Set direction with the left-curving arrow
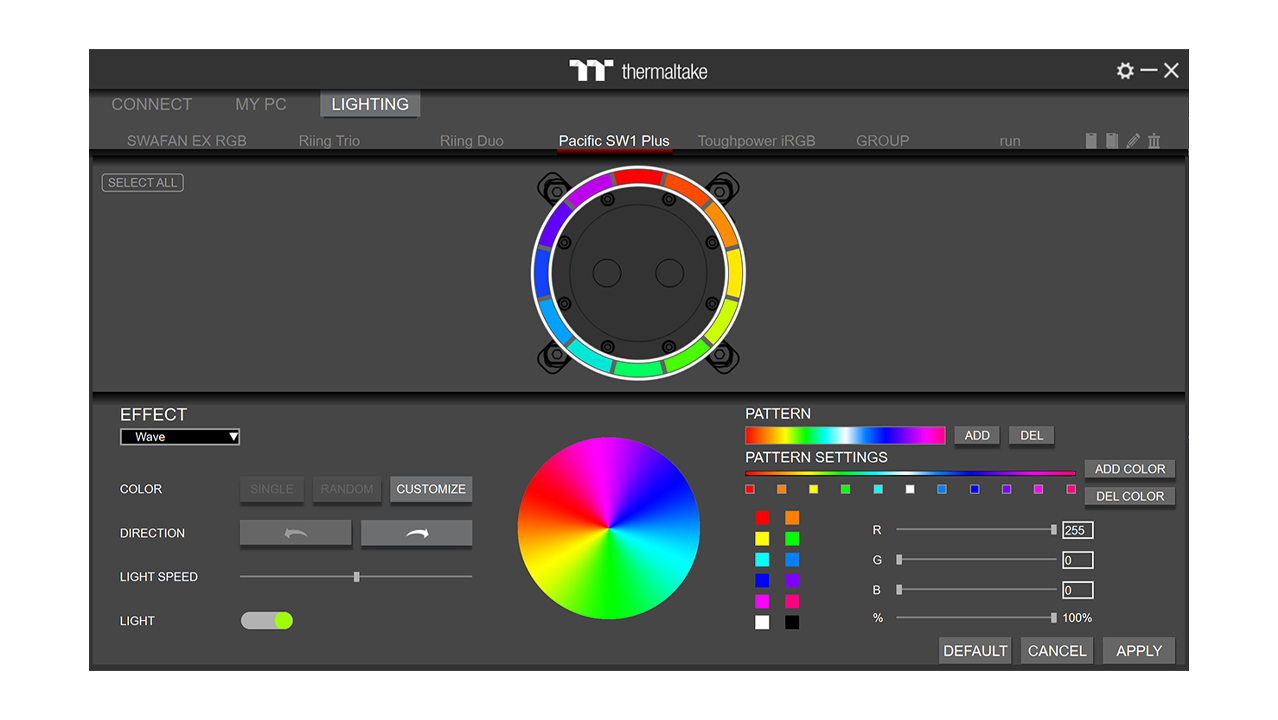Viewport: 1278px width, 720px height. pos(296,533)
